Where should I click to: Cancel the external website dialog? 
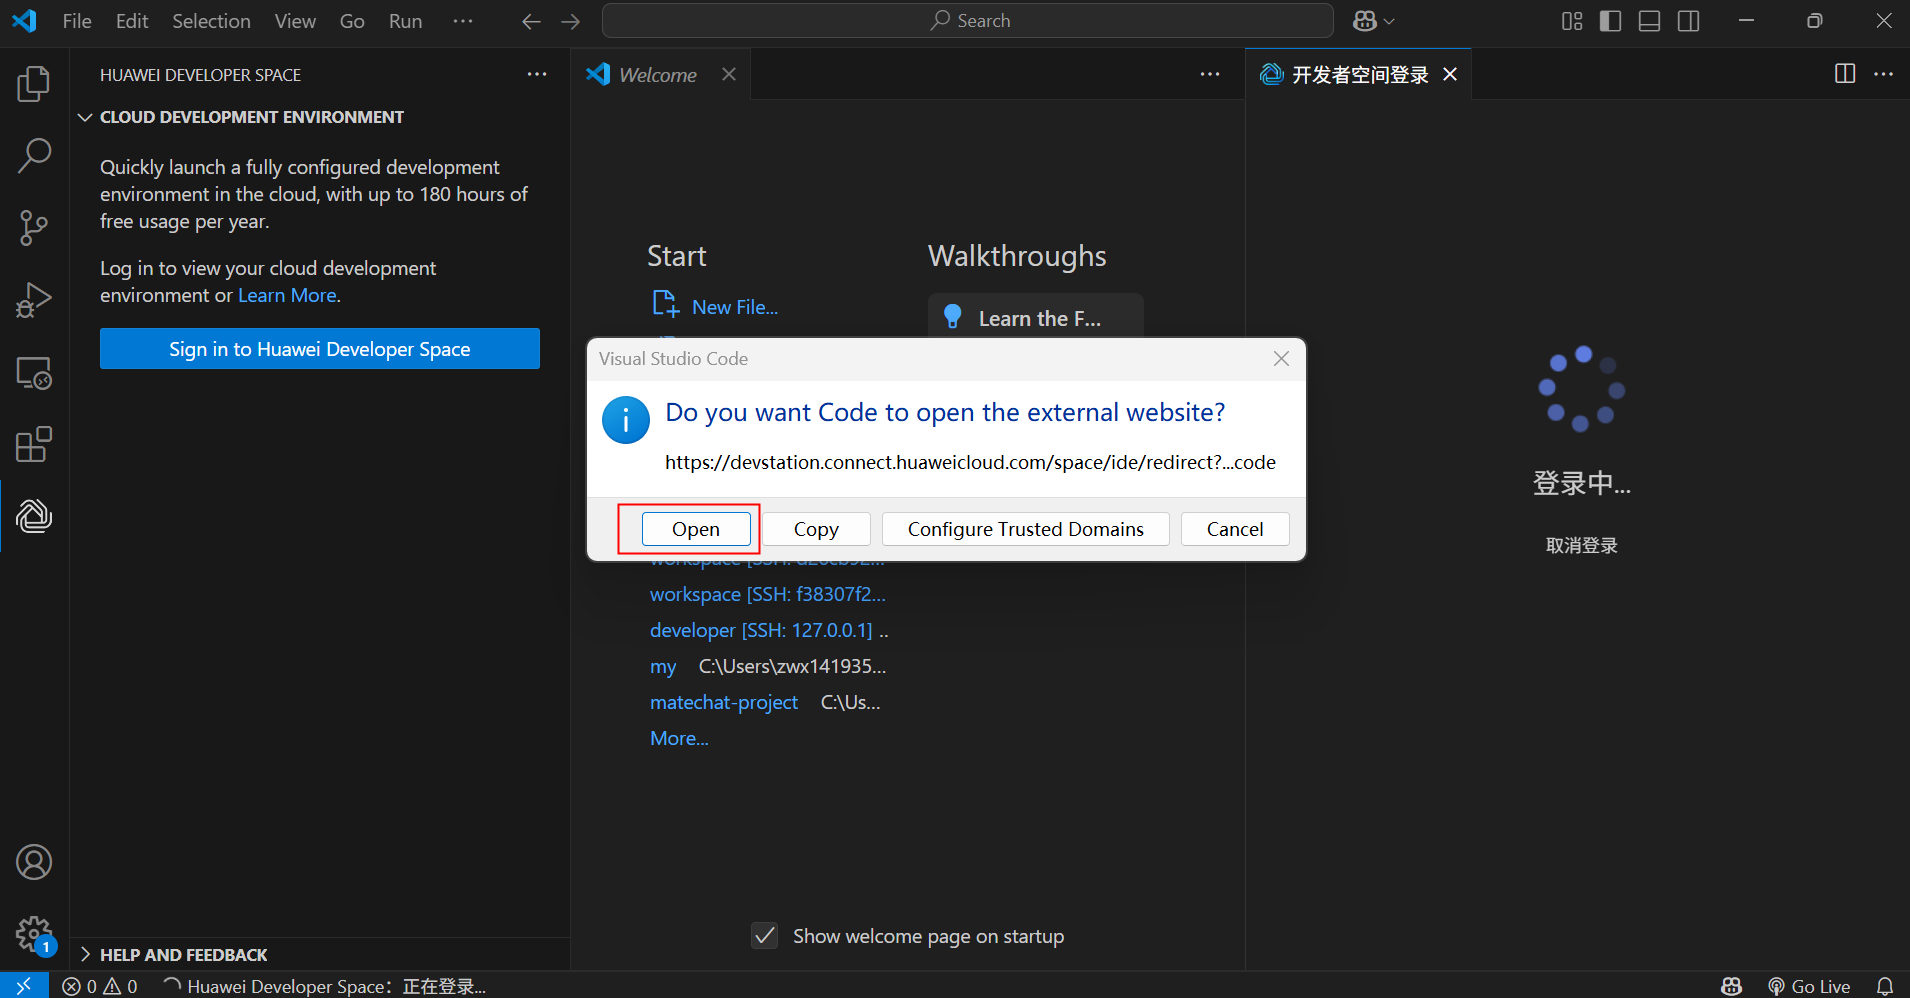[1235, 529]
